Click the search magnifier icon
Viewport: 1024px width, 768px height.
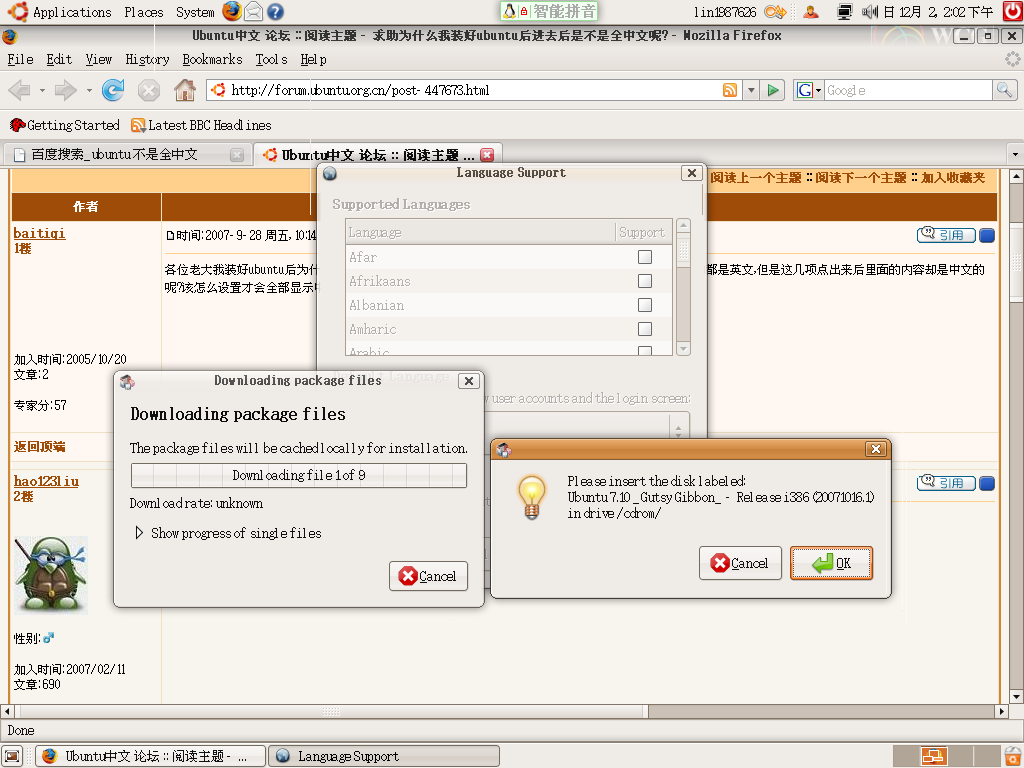click(x=1004, y=90)
